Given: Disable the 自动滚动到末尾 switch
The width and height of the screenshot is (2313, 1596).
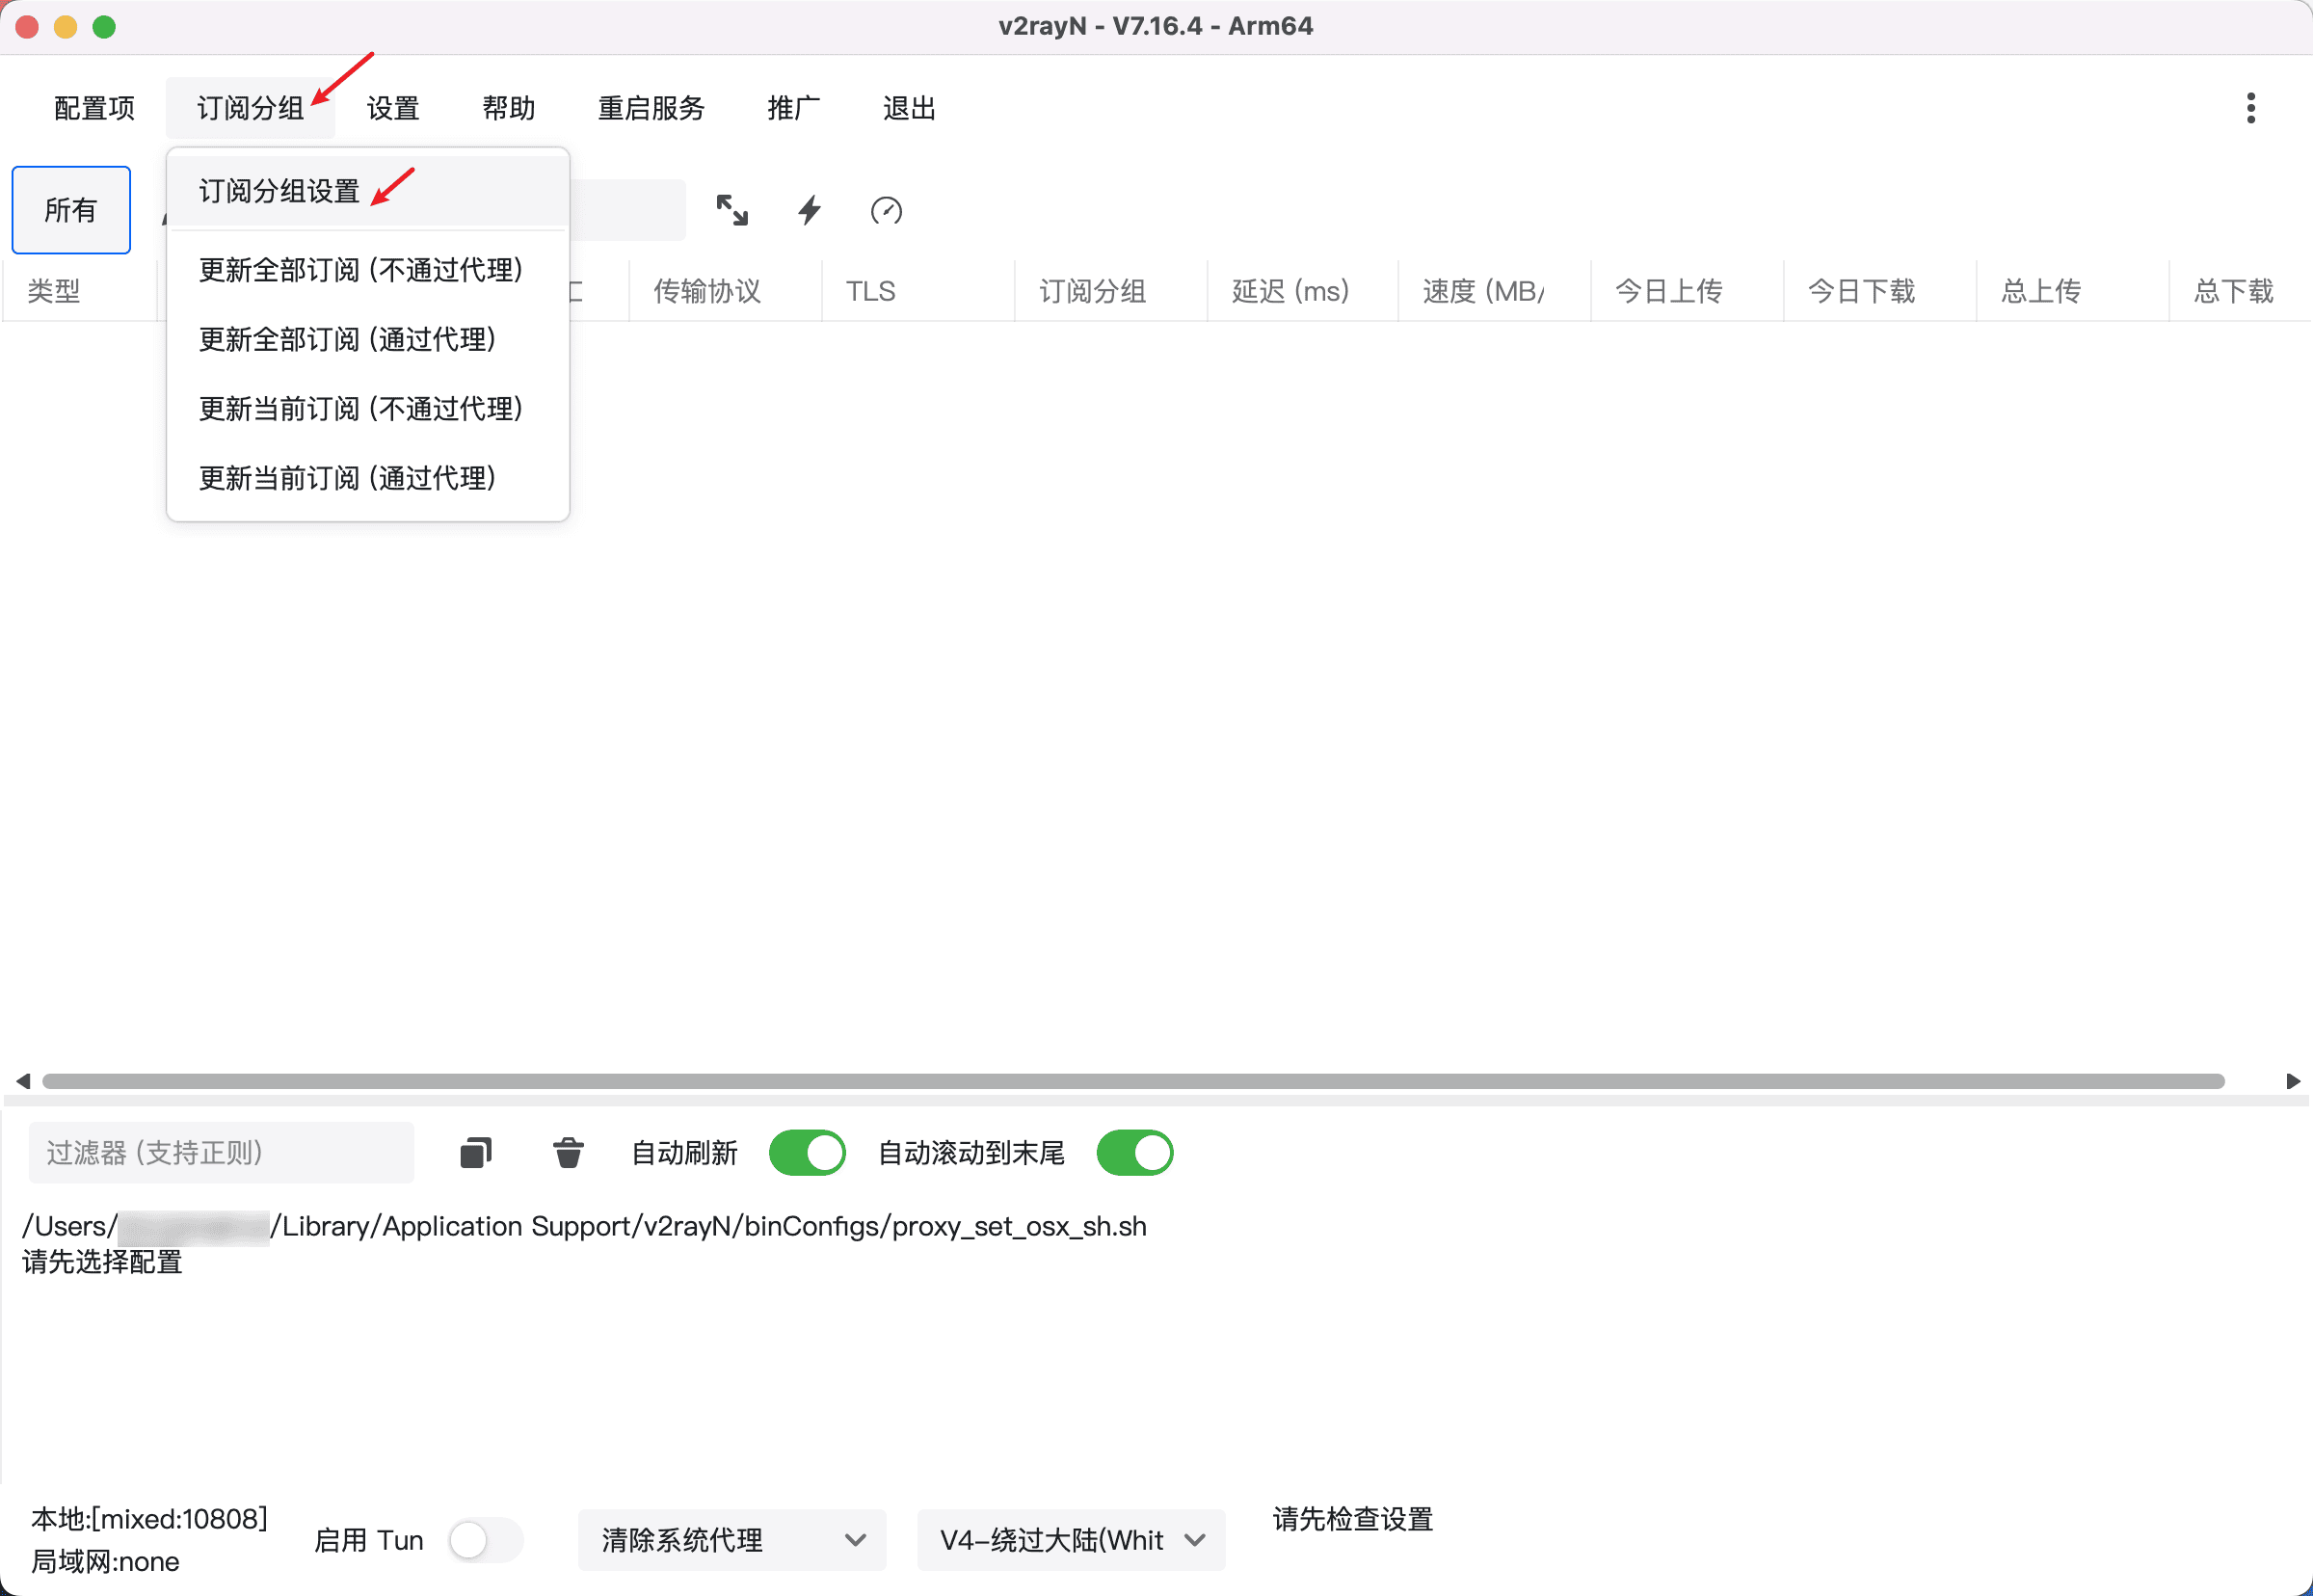Looking at the screenshot, I should point(1134,1153).
